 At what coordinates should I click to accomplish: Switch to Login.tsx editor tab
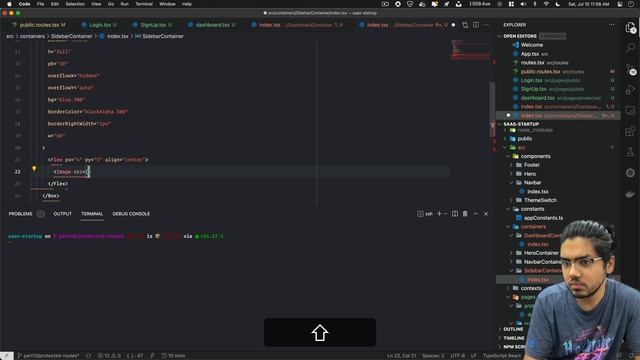(99, 25)
